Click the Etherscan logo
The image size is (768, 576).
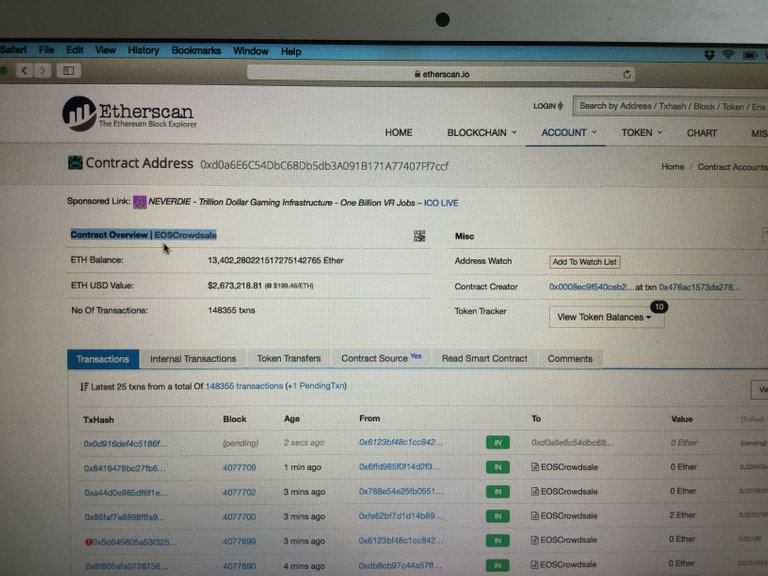(129, 114)
